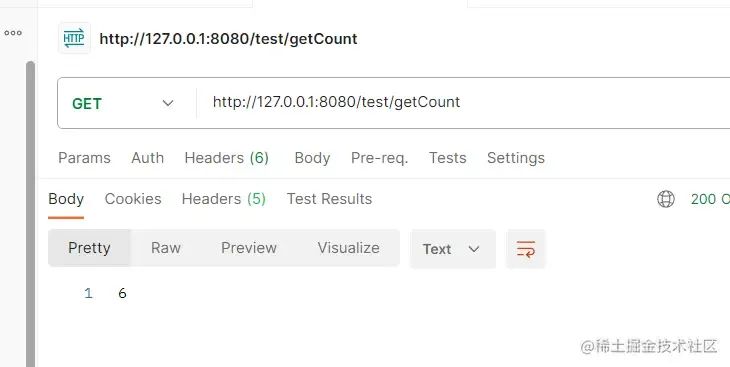
Task: Click the left vertical scrollbar
Action: point(30,214)
